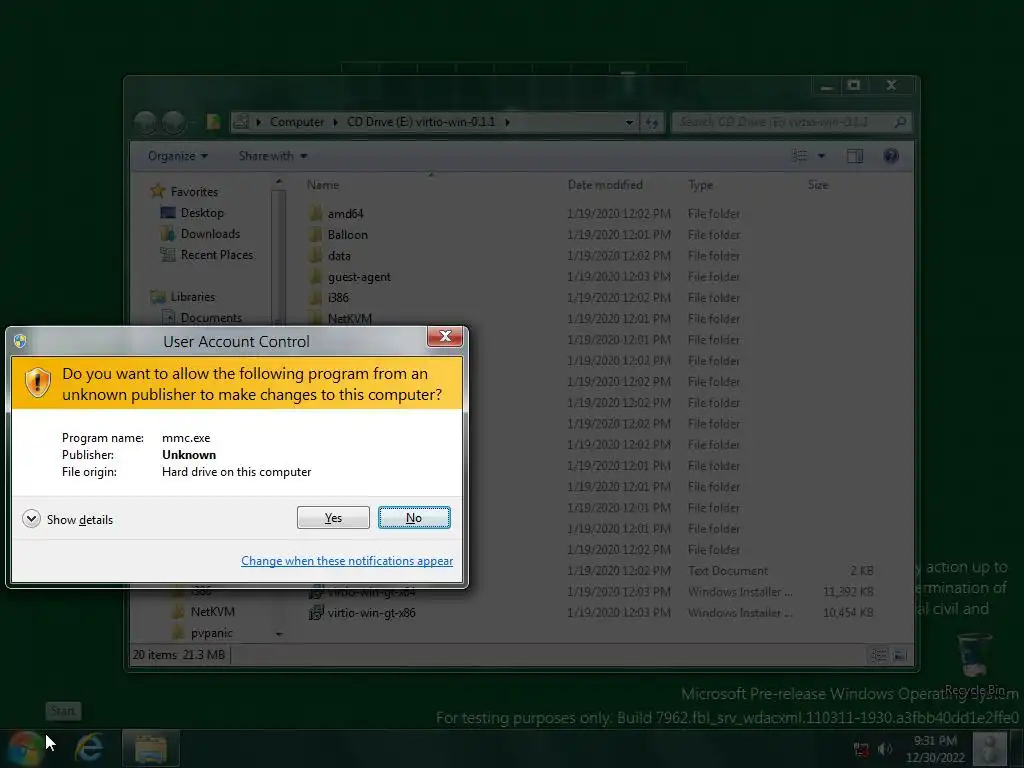Click the refresh button beside address bar
The width and height of the screenshot is (1024, 768).
652,122
